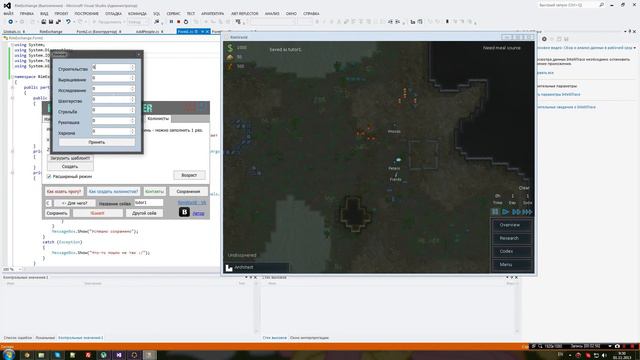Open the ПРОЕКТ menu
Image resolution: width=640 pixels, height=360 pixels.
point(61,13)
